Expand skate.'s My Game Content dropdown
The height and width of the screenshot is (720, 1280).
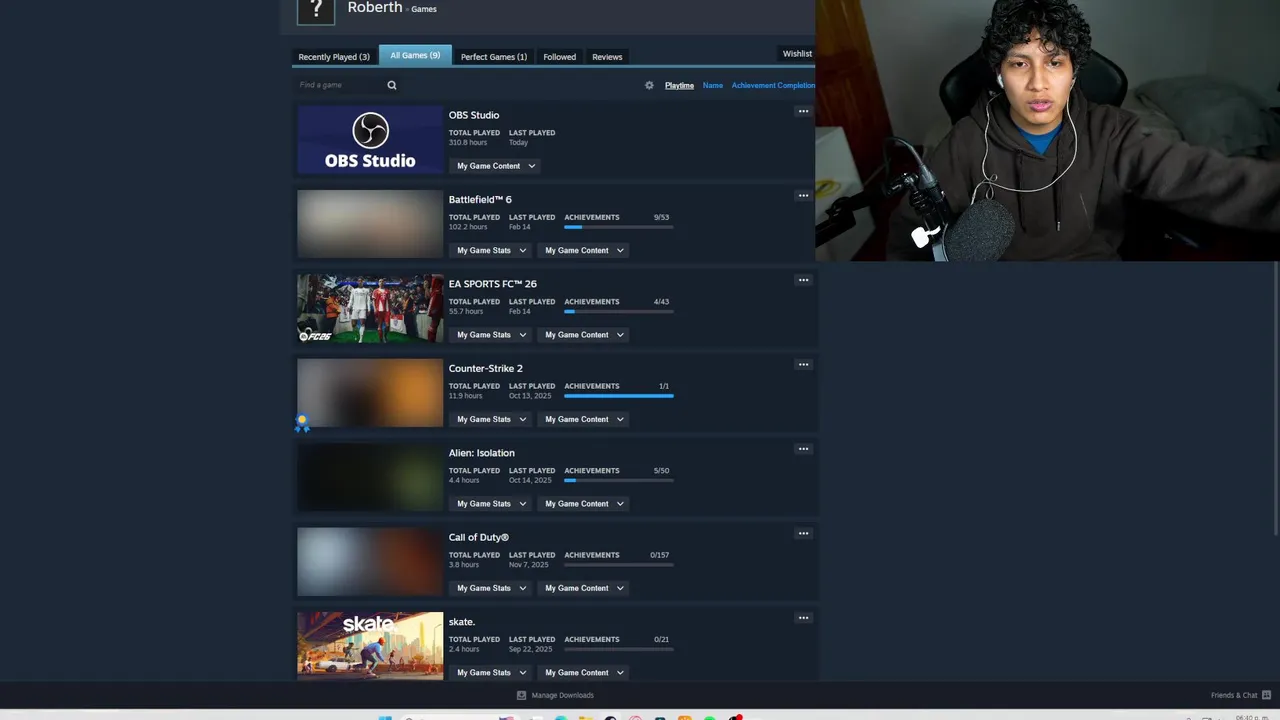click(x=583, y=673)
